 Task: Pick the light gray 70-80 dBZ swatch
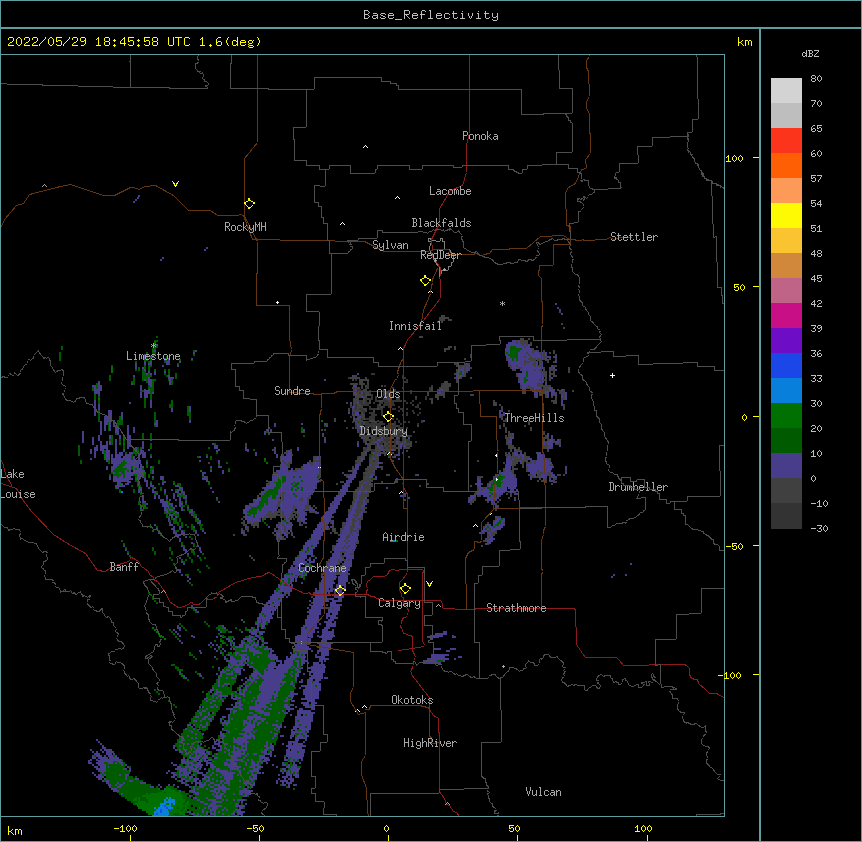786,91
